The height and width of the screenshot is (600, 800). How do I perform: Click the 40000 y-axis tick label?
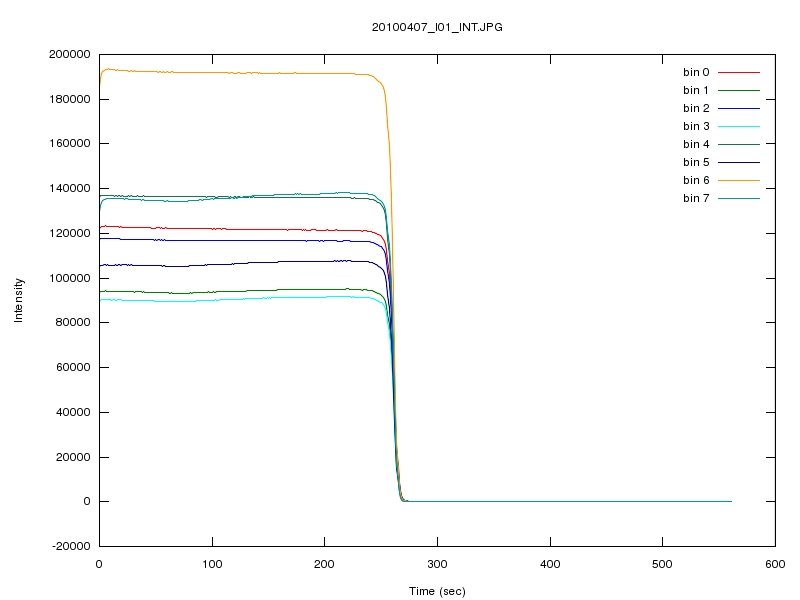click(72, 412)
